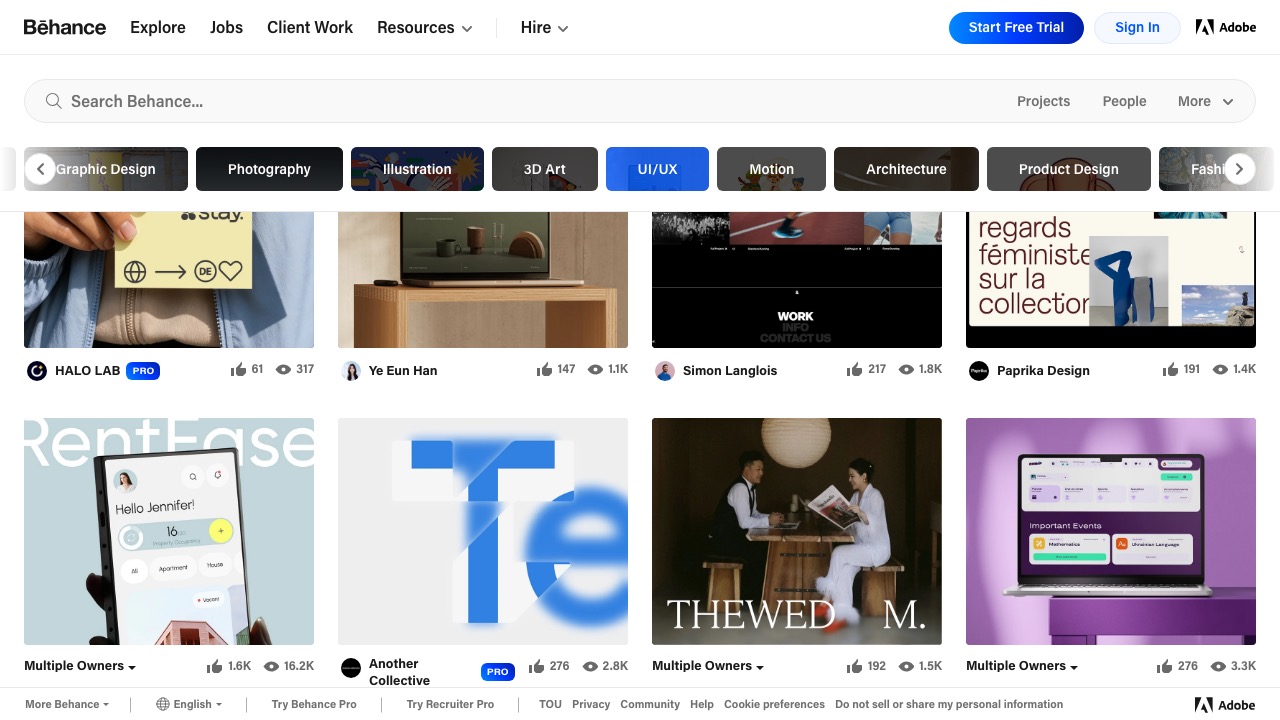Viewport: 1280px width, 720px height.
Task: Click the like icon on Paprika Design project
Action: 1170,369
